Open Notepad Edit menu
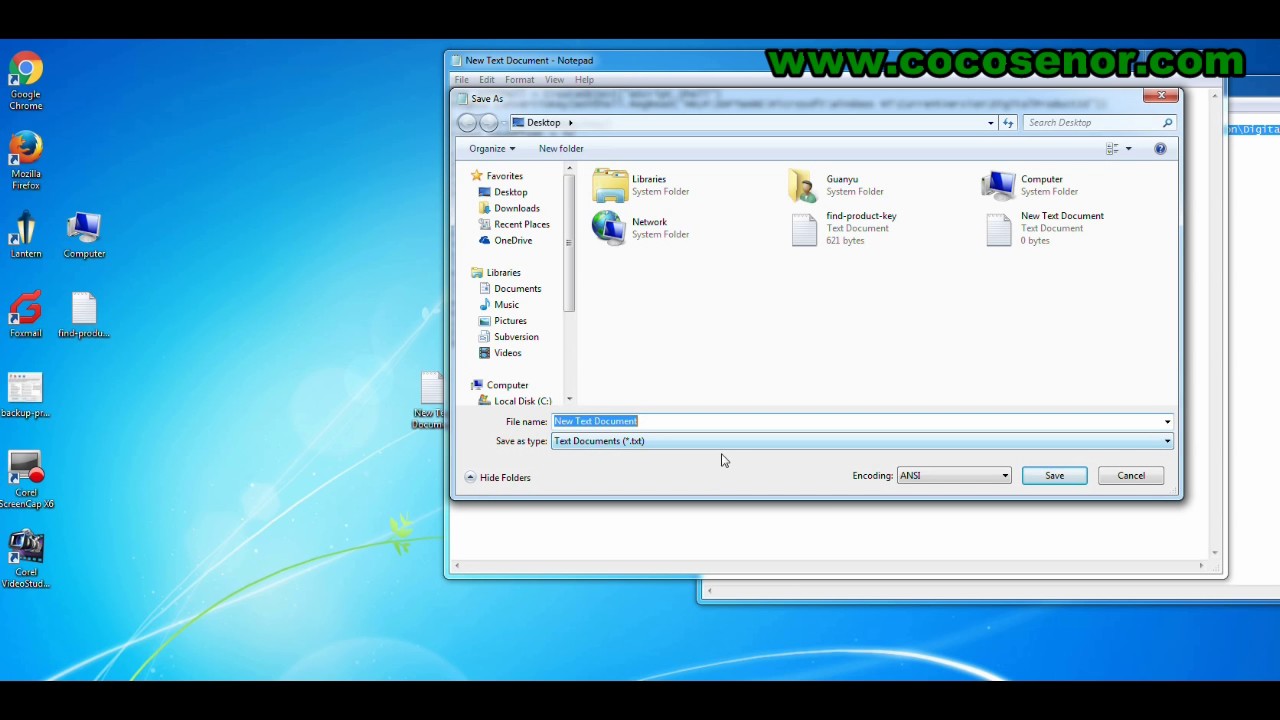This screenshot has width=1280, height=720. coord(487,80)
